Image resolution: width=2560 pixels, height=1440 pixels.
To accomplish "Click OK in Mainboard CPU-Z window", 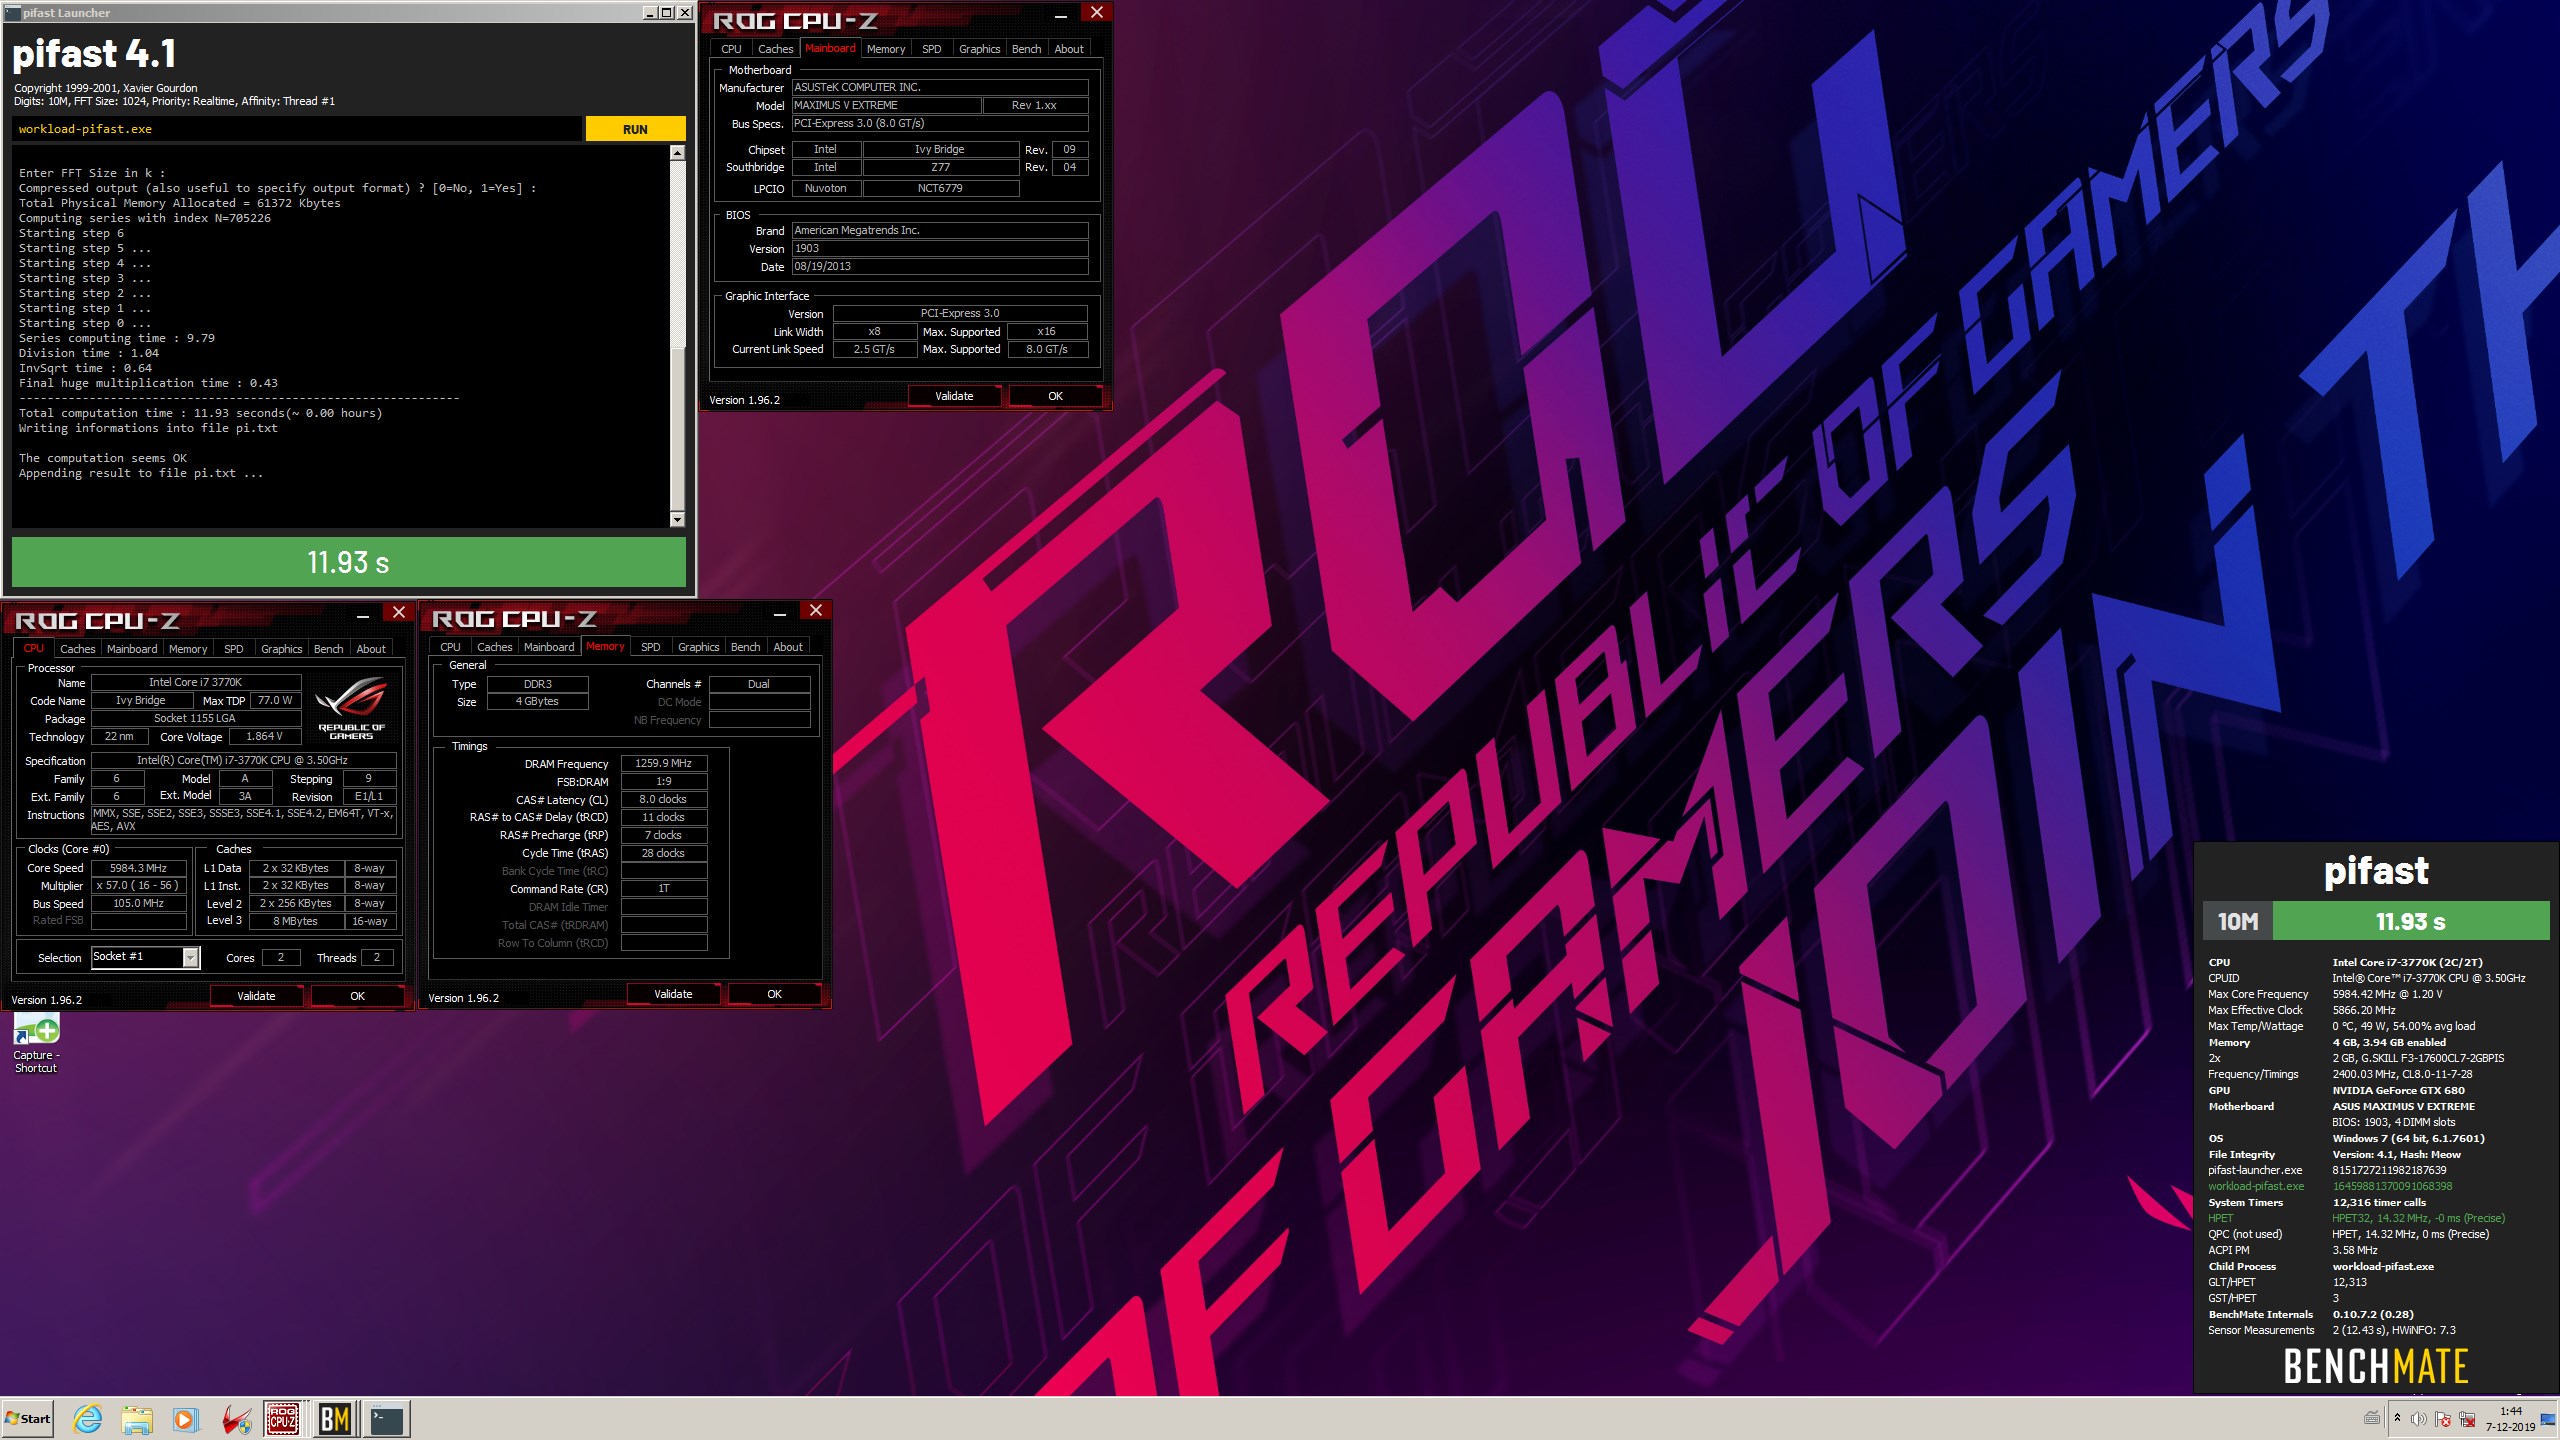I will (x=1055, y=396).
